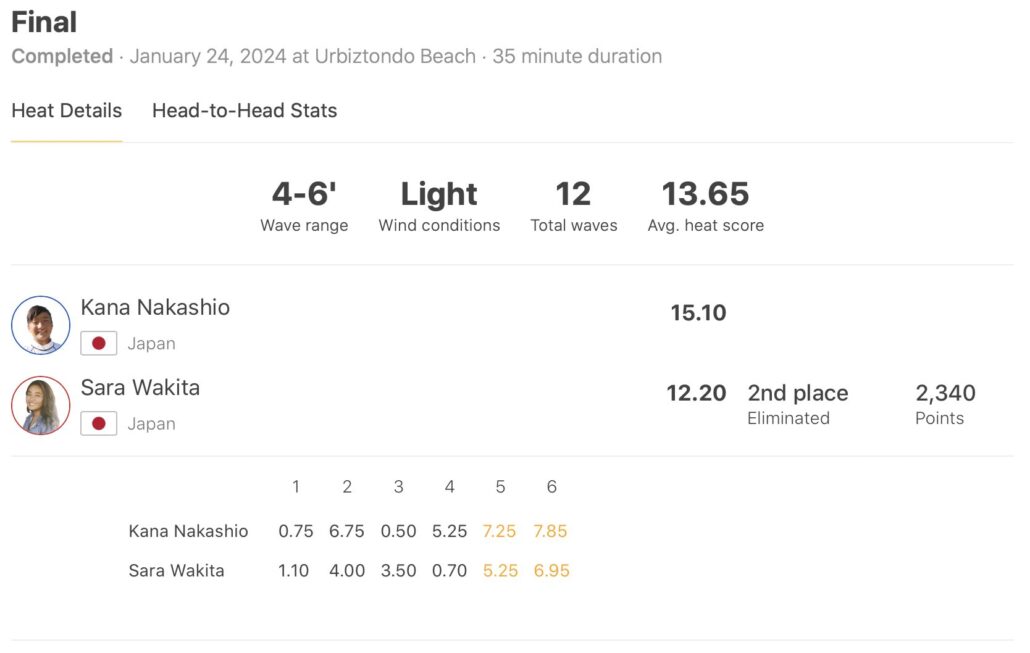This screenshot has height=653, width=1030.
Task: Open Kana Nakashio's athlete name link
Action: point(155,308)
